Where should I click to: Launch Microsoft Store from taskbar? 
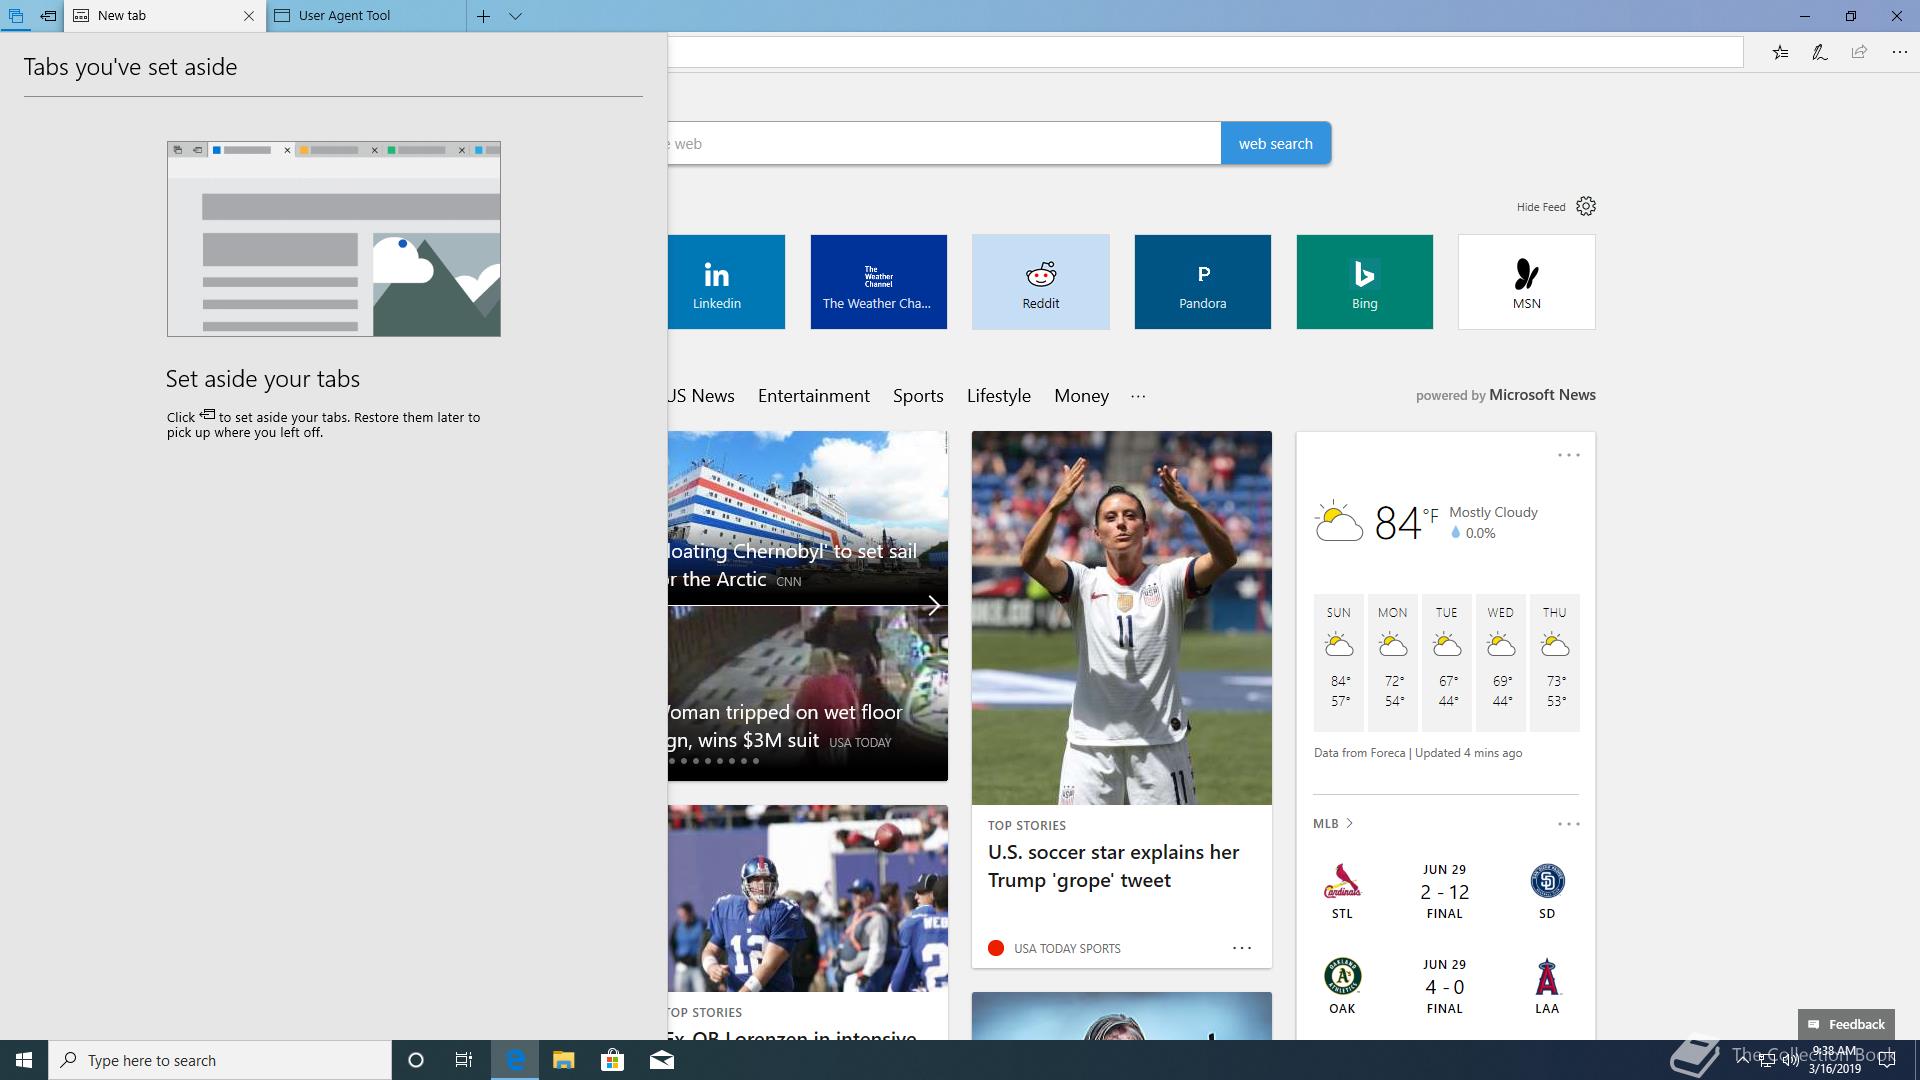pos(612,1060)
